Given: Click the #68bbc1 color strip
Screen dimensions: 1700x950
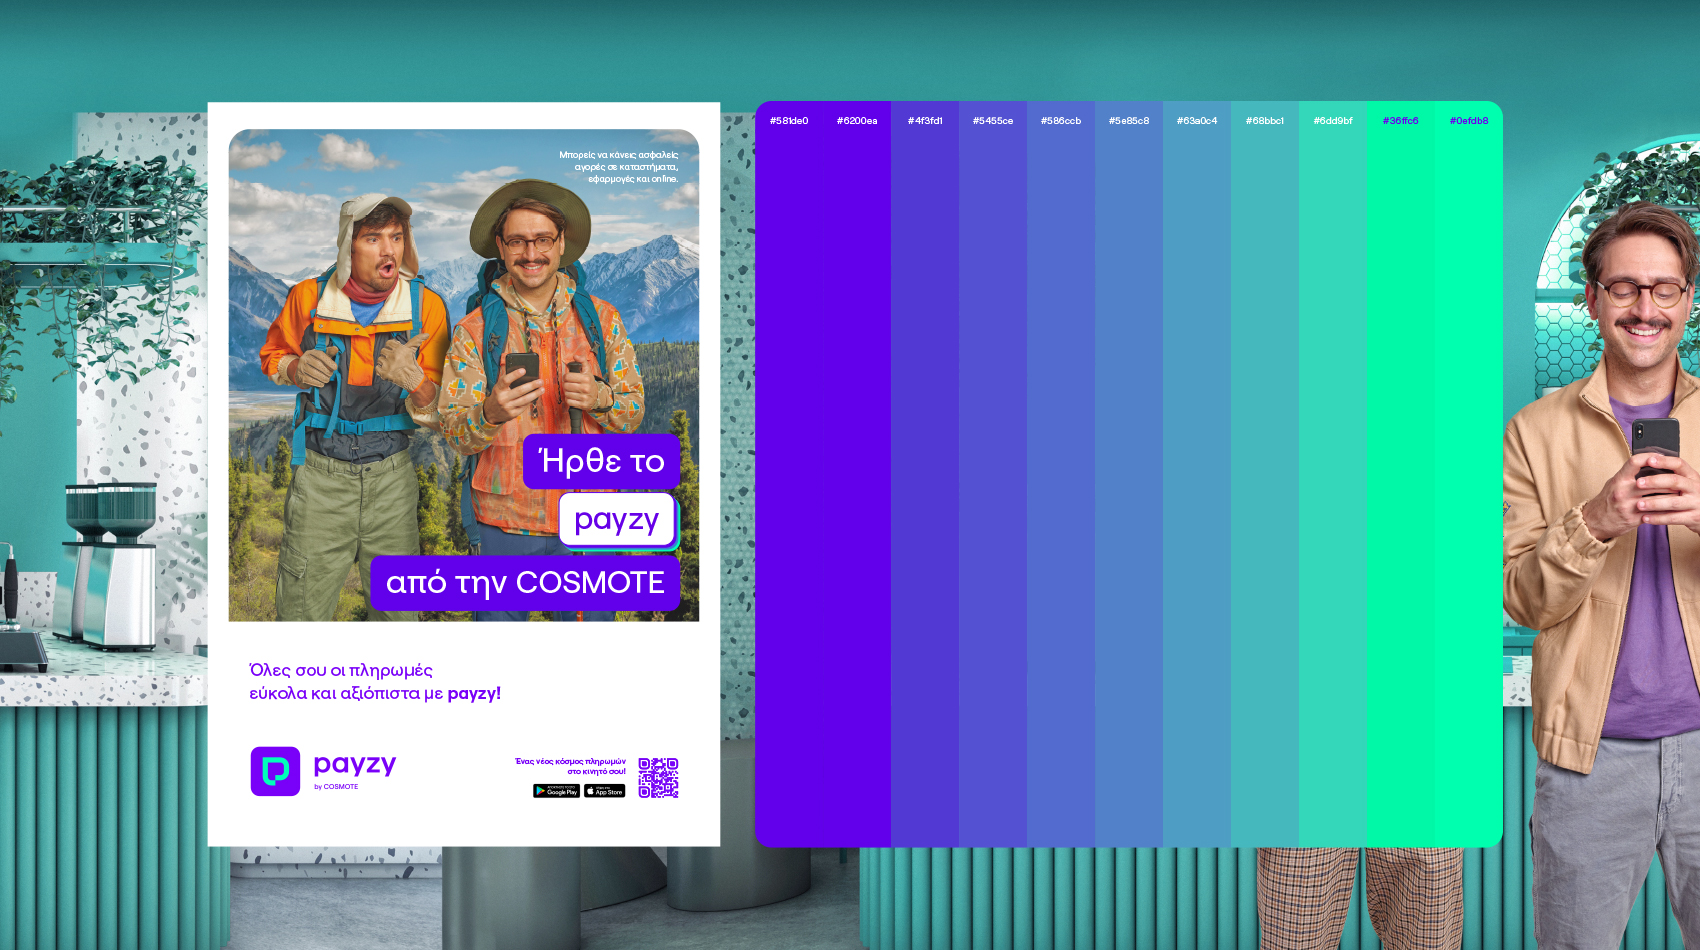Looking at the screenshot, I should coord(1265,474).
